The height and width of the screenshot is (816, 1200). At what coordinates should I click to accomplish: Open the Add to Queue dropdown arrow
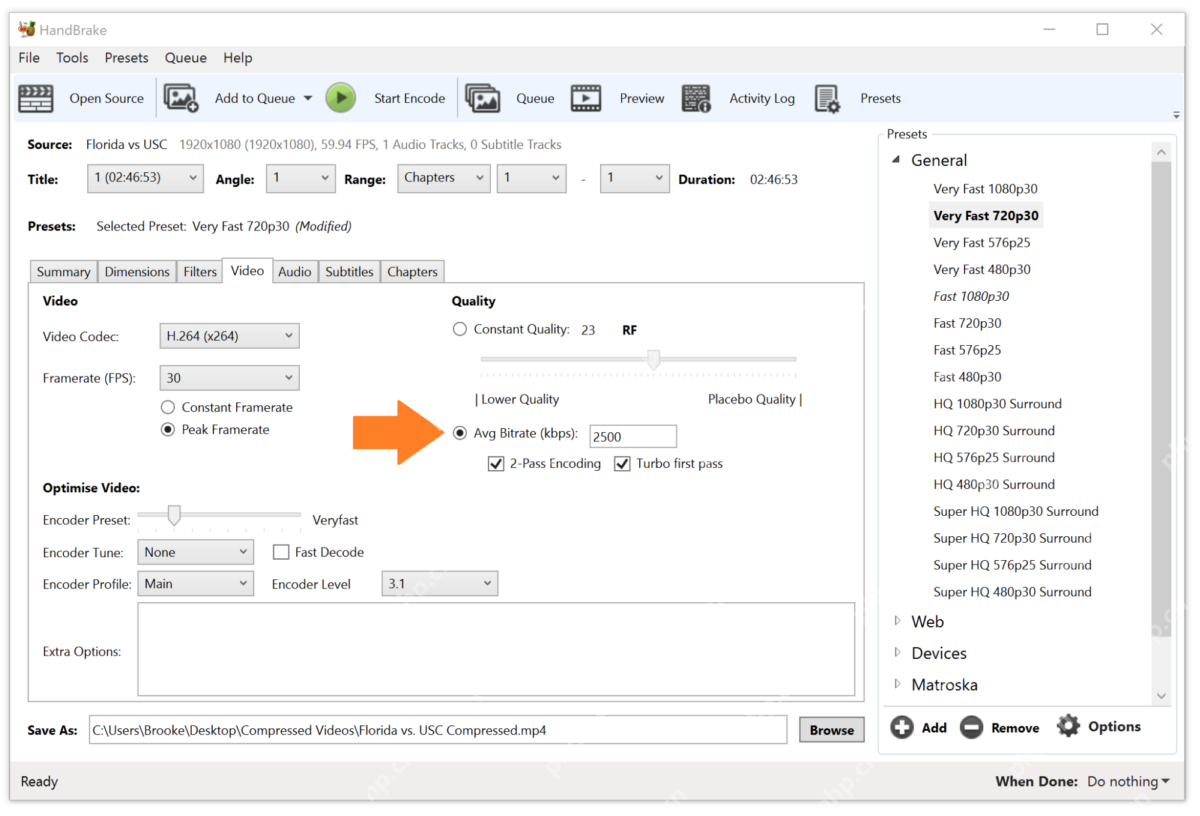point(307,98)
